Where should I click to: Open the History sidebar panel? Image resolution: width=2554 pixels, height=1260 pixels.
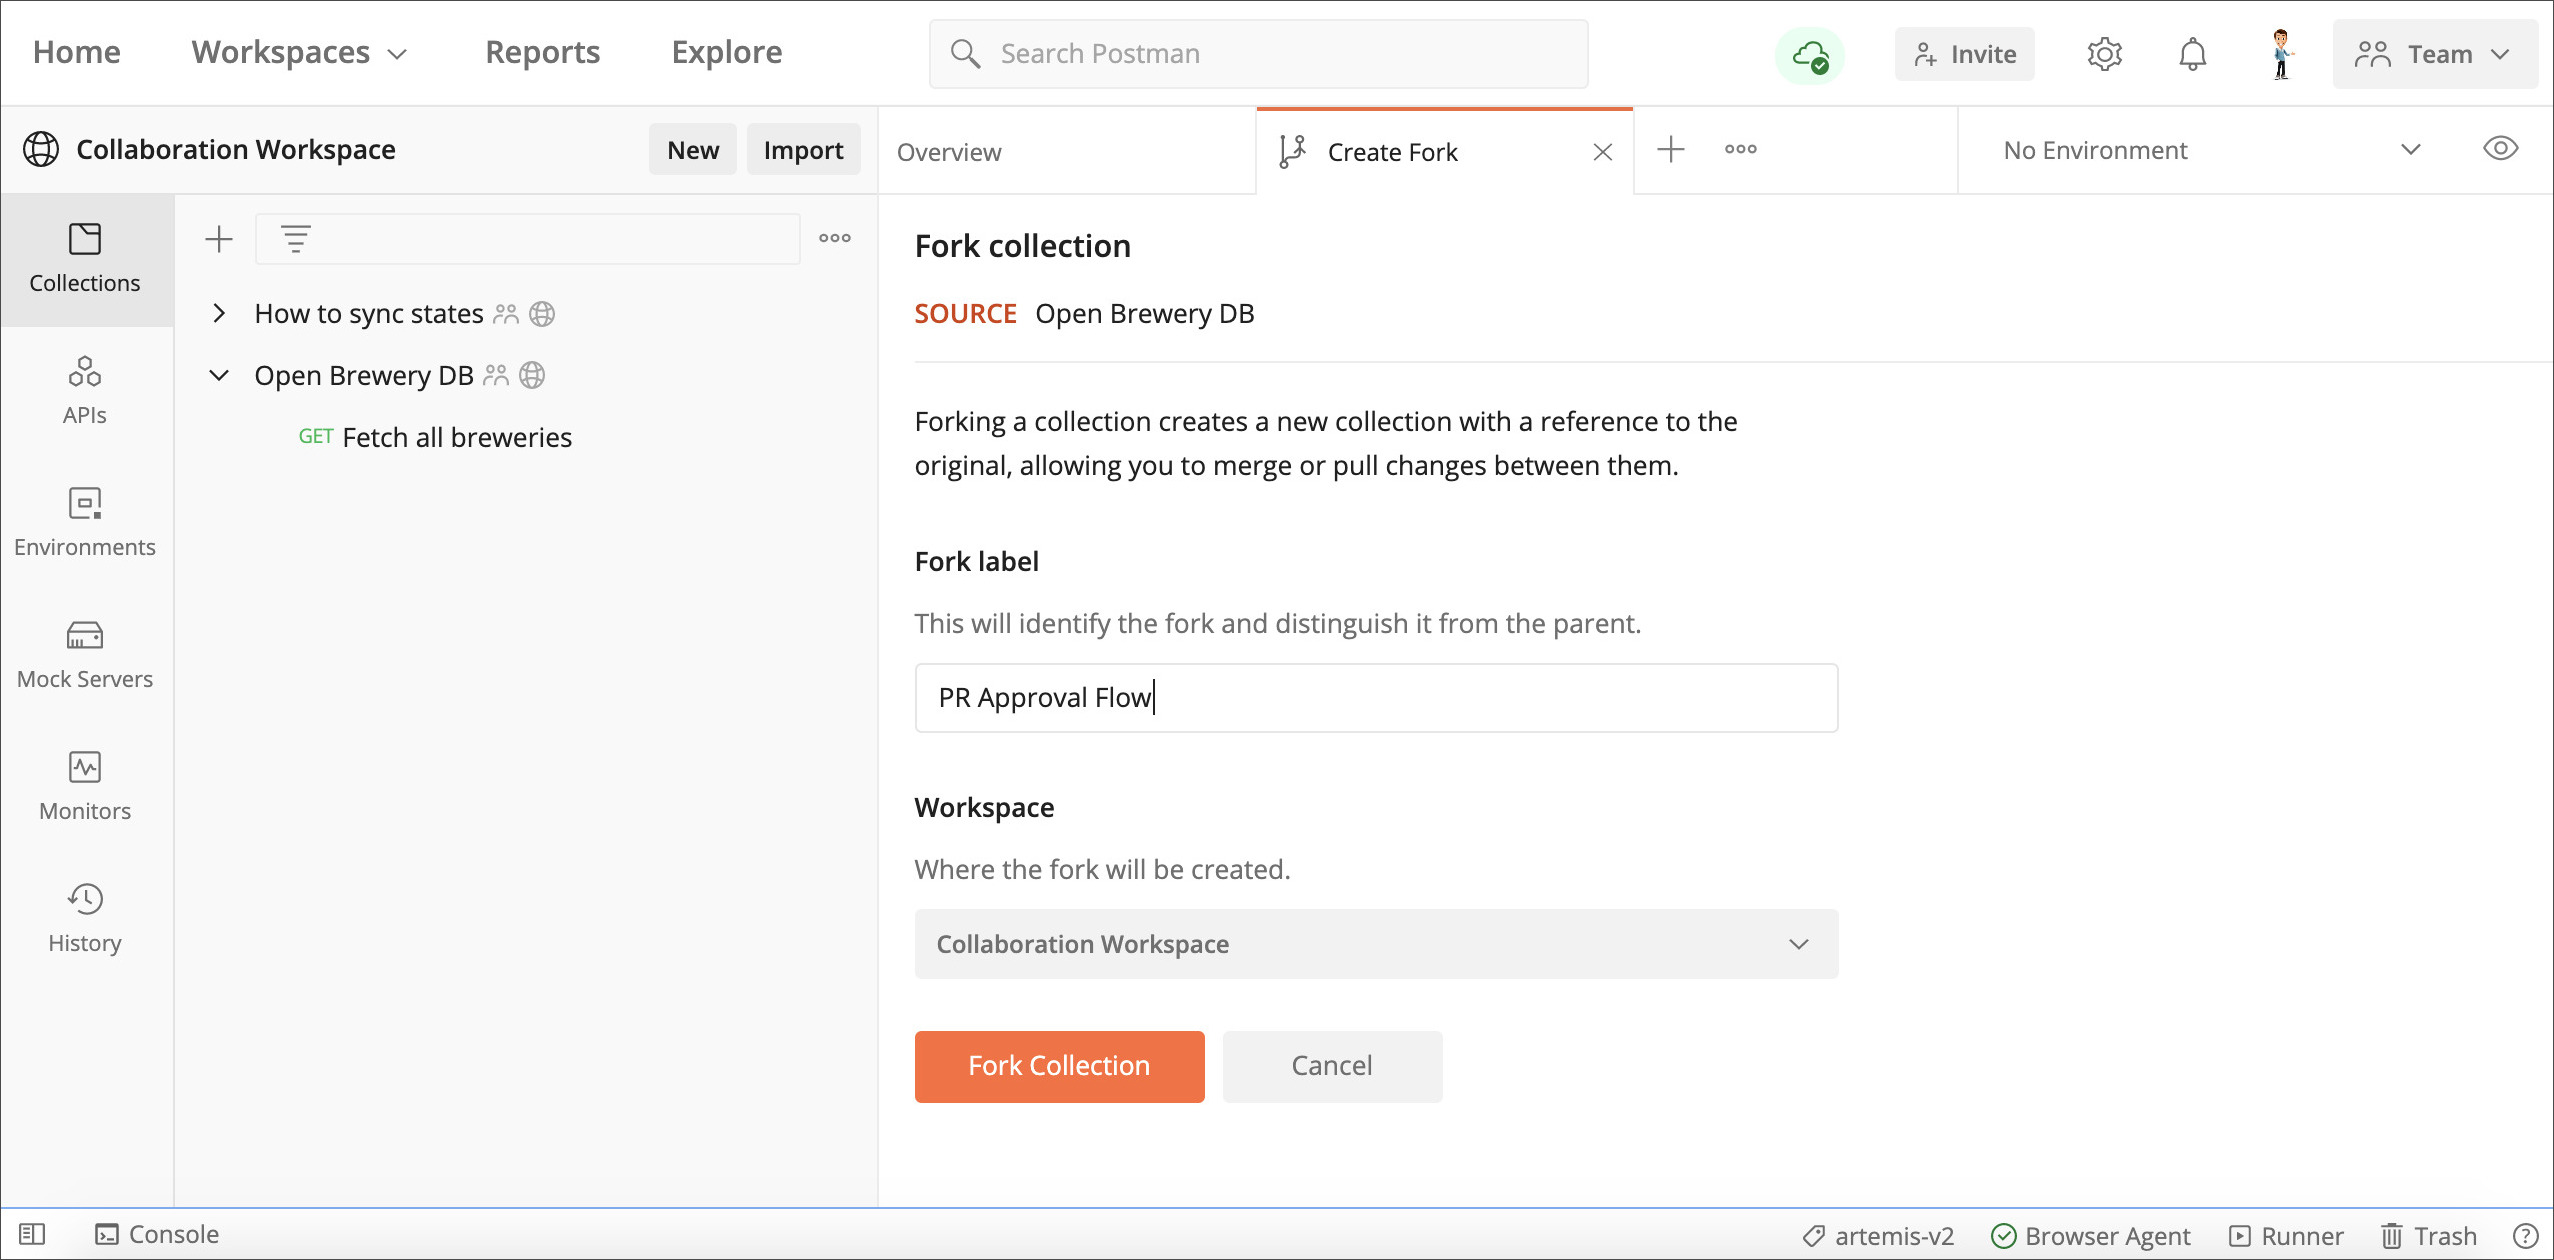[x=85, y=919]
